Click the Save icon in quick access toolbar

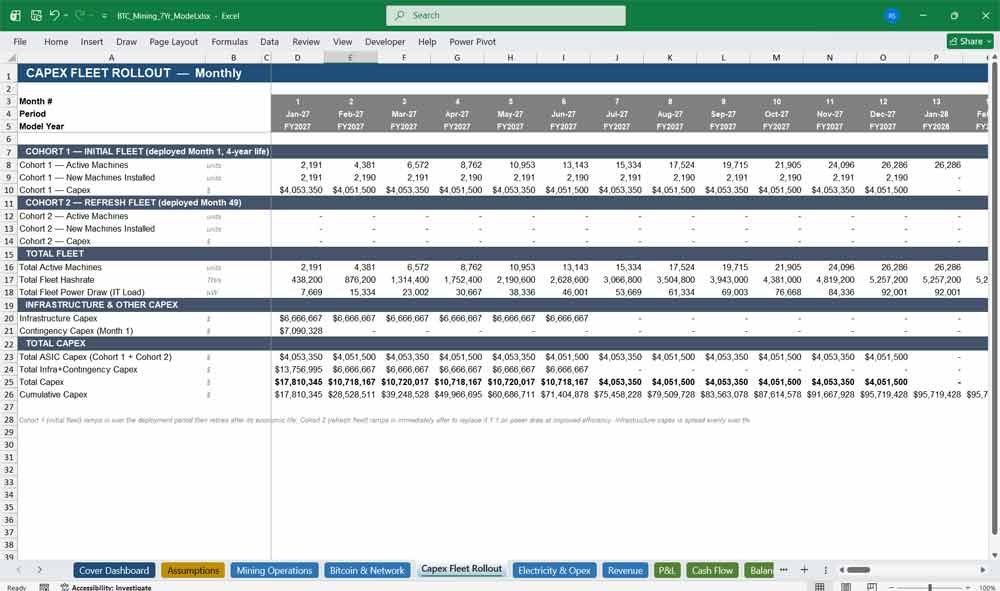pos(36,15)
